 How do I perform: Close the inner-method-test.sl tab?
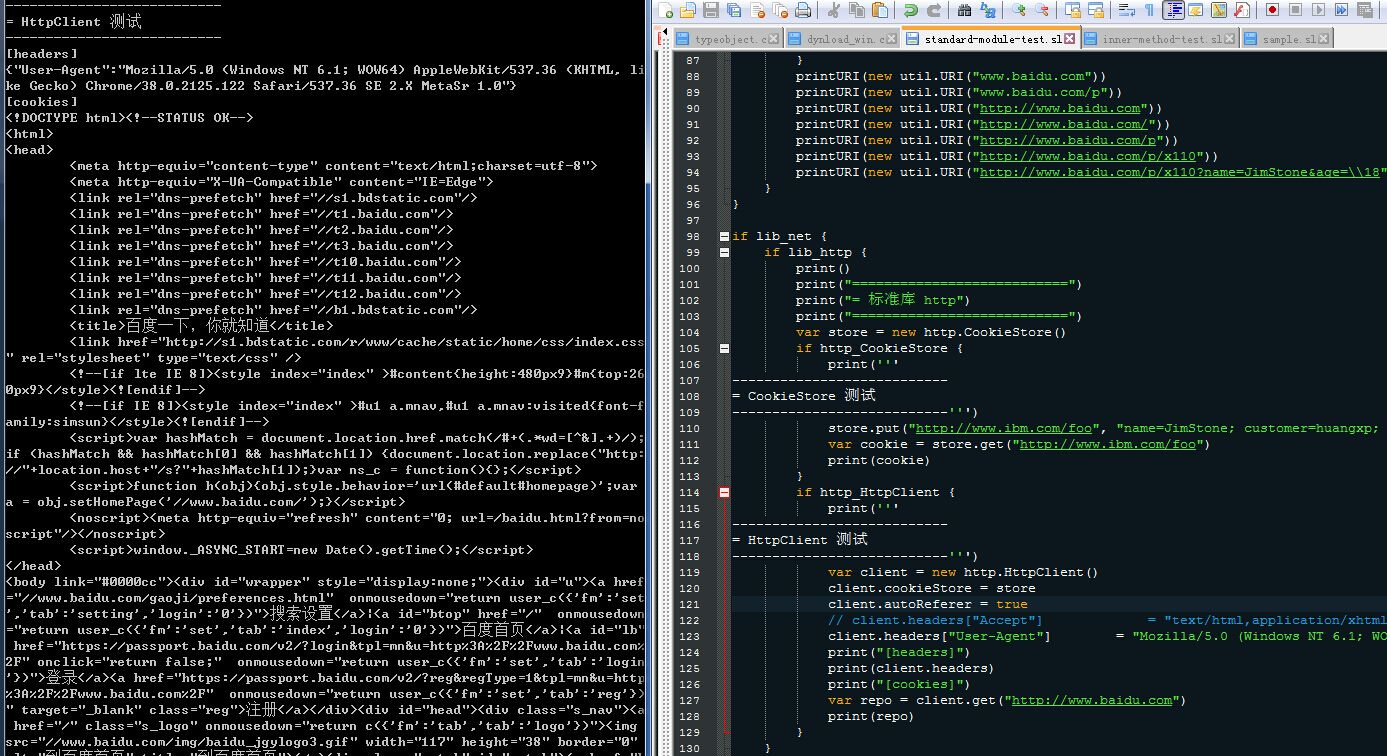click(1229, 39)
